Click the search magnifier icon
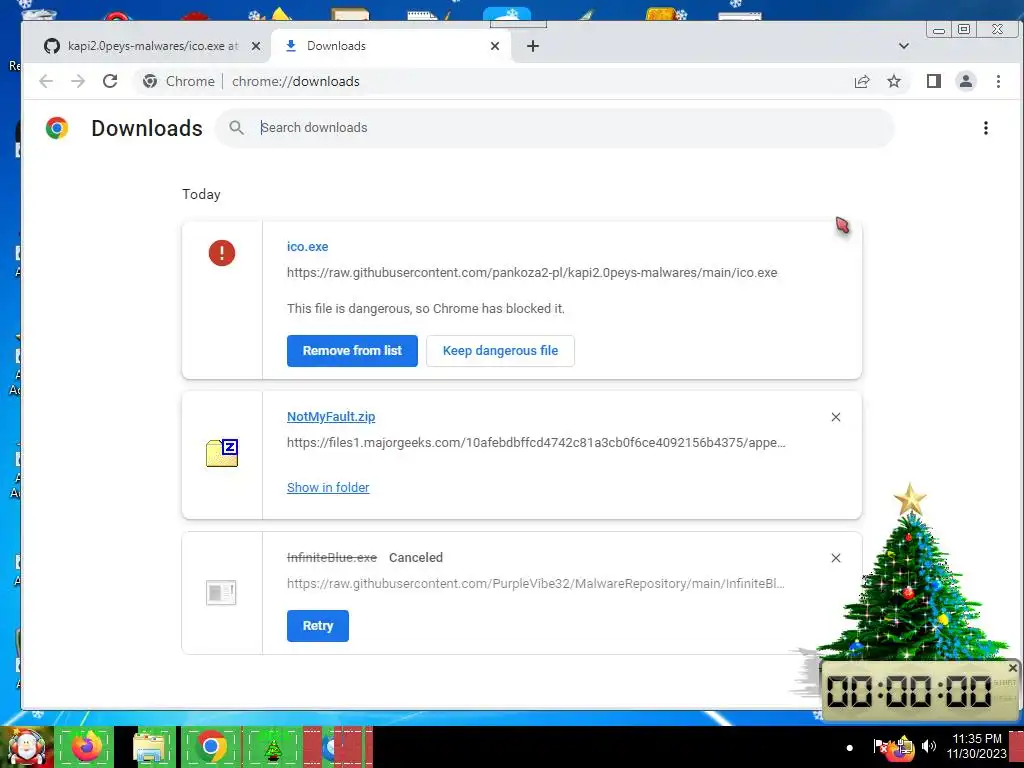This screenshot has width=1024, height=768. [x=236, y=128]
